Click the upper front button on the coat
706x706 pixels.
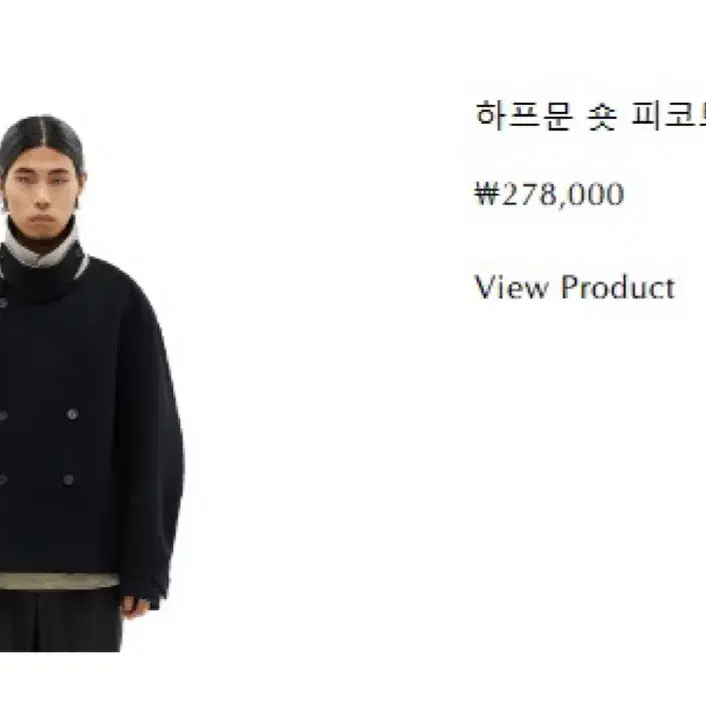coord(72,414)
